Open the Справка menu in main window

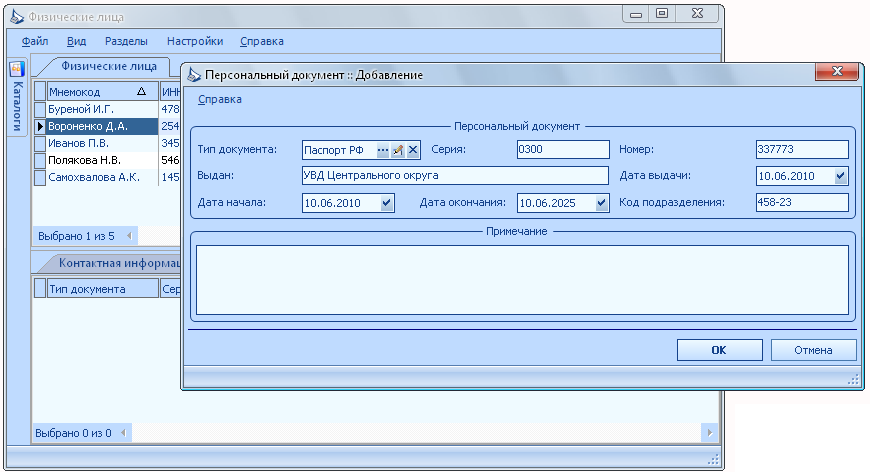pyautogui.click(x=262, y=41)
